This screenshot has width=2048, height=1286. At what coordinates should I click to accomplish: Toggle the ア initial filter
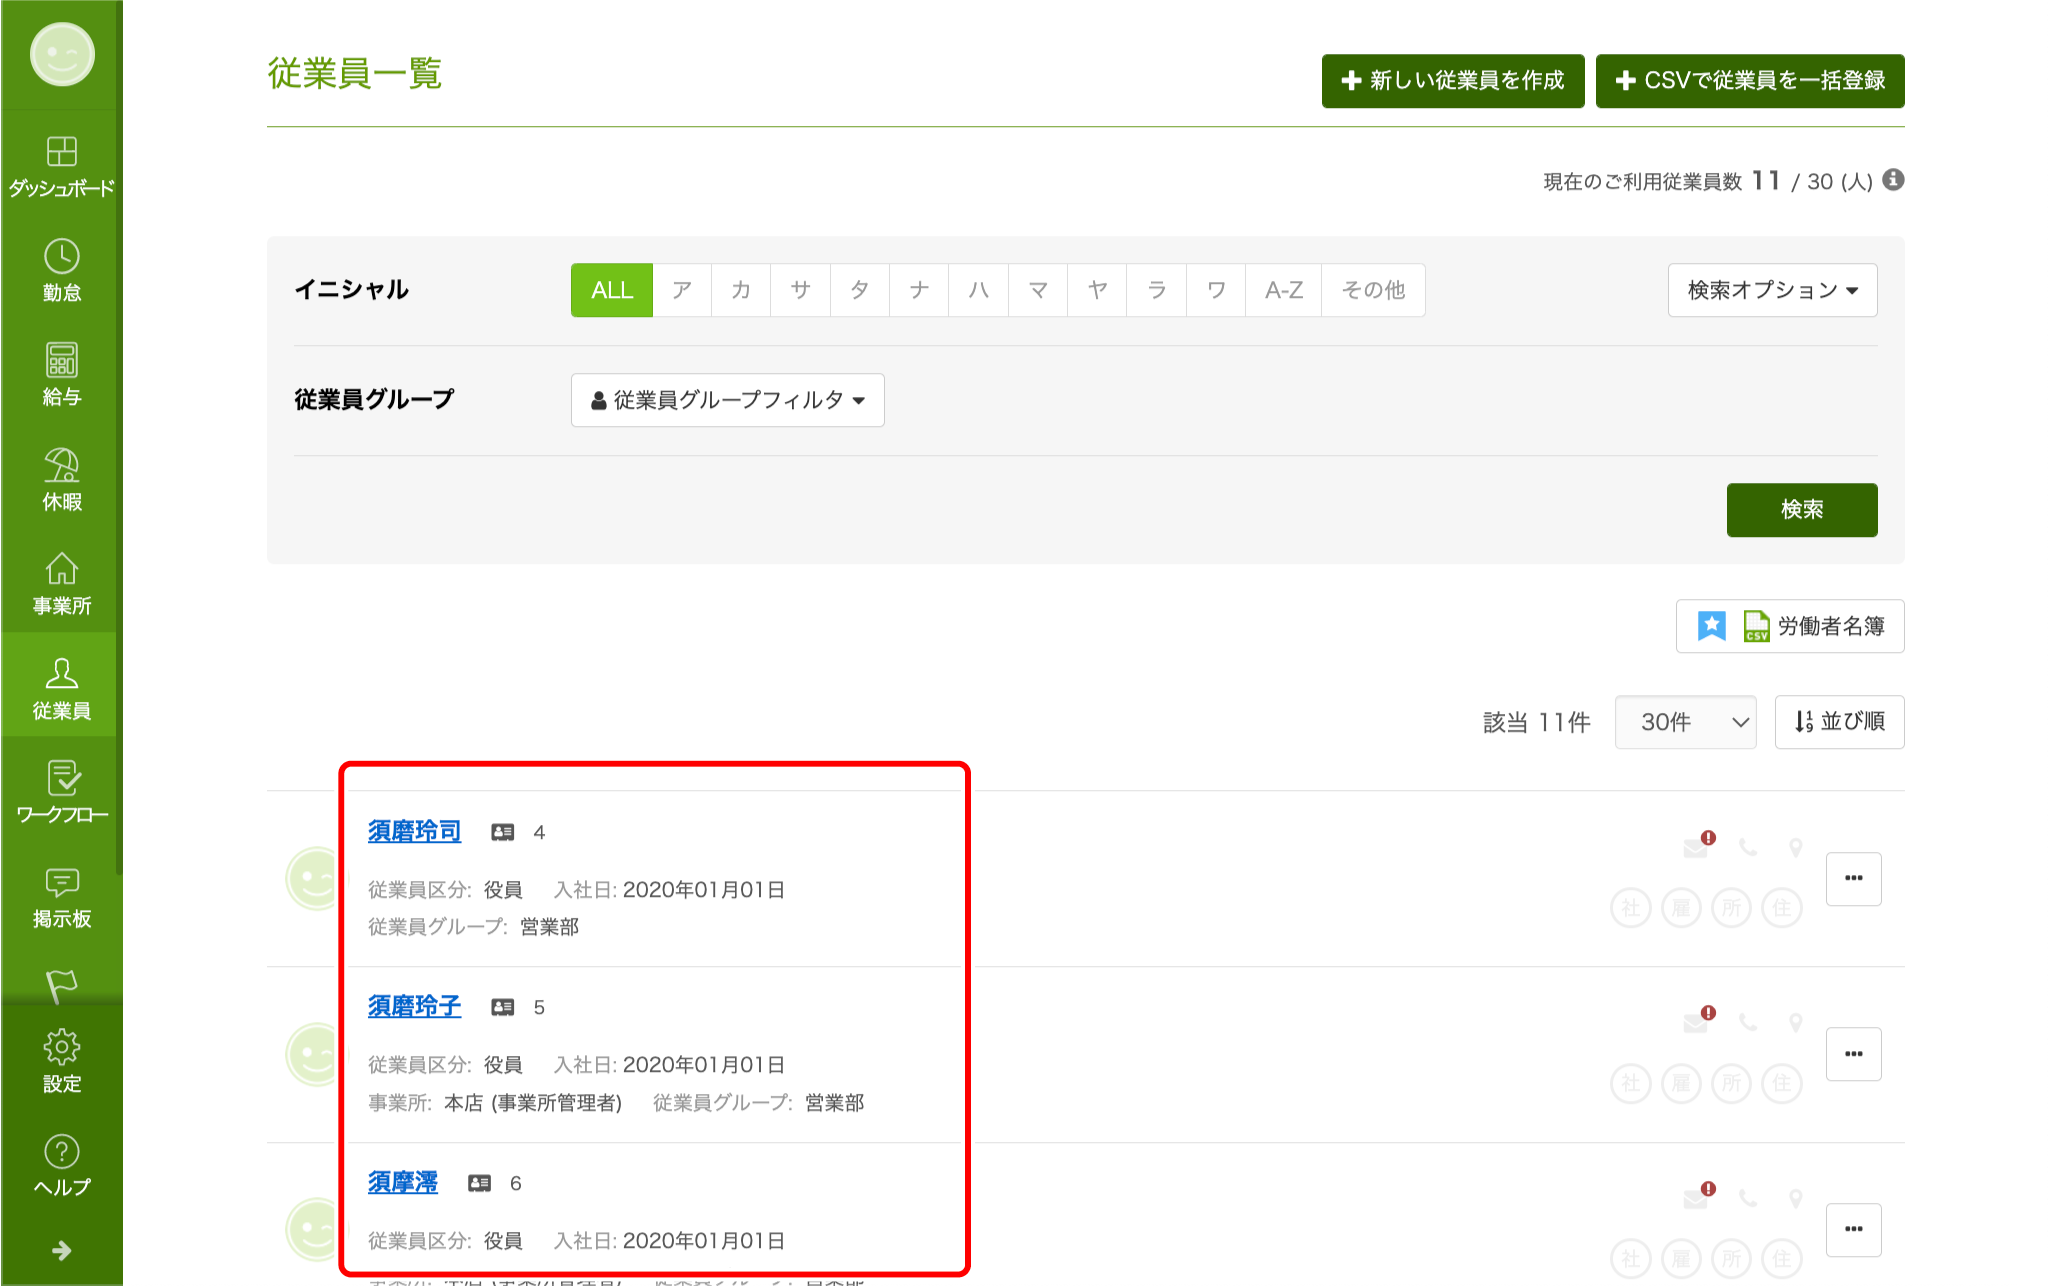click(x=681, y=290)
